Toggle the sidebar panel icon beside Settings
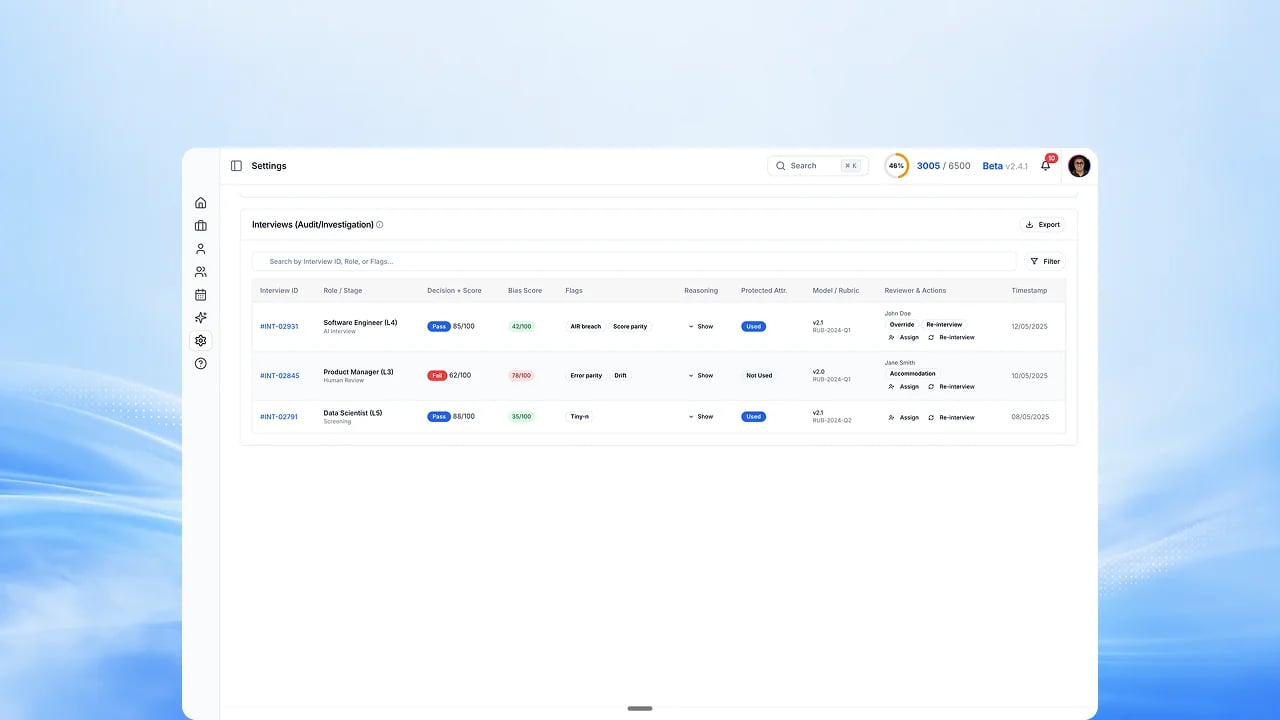The width and height of the screenshot is (1280, 720). (x=236, y=166)
